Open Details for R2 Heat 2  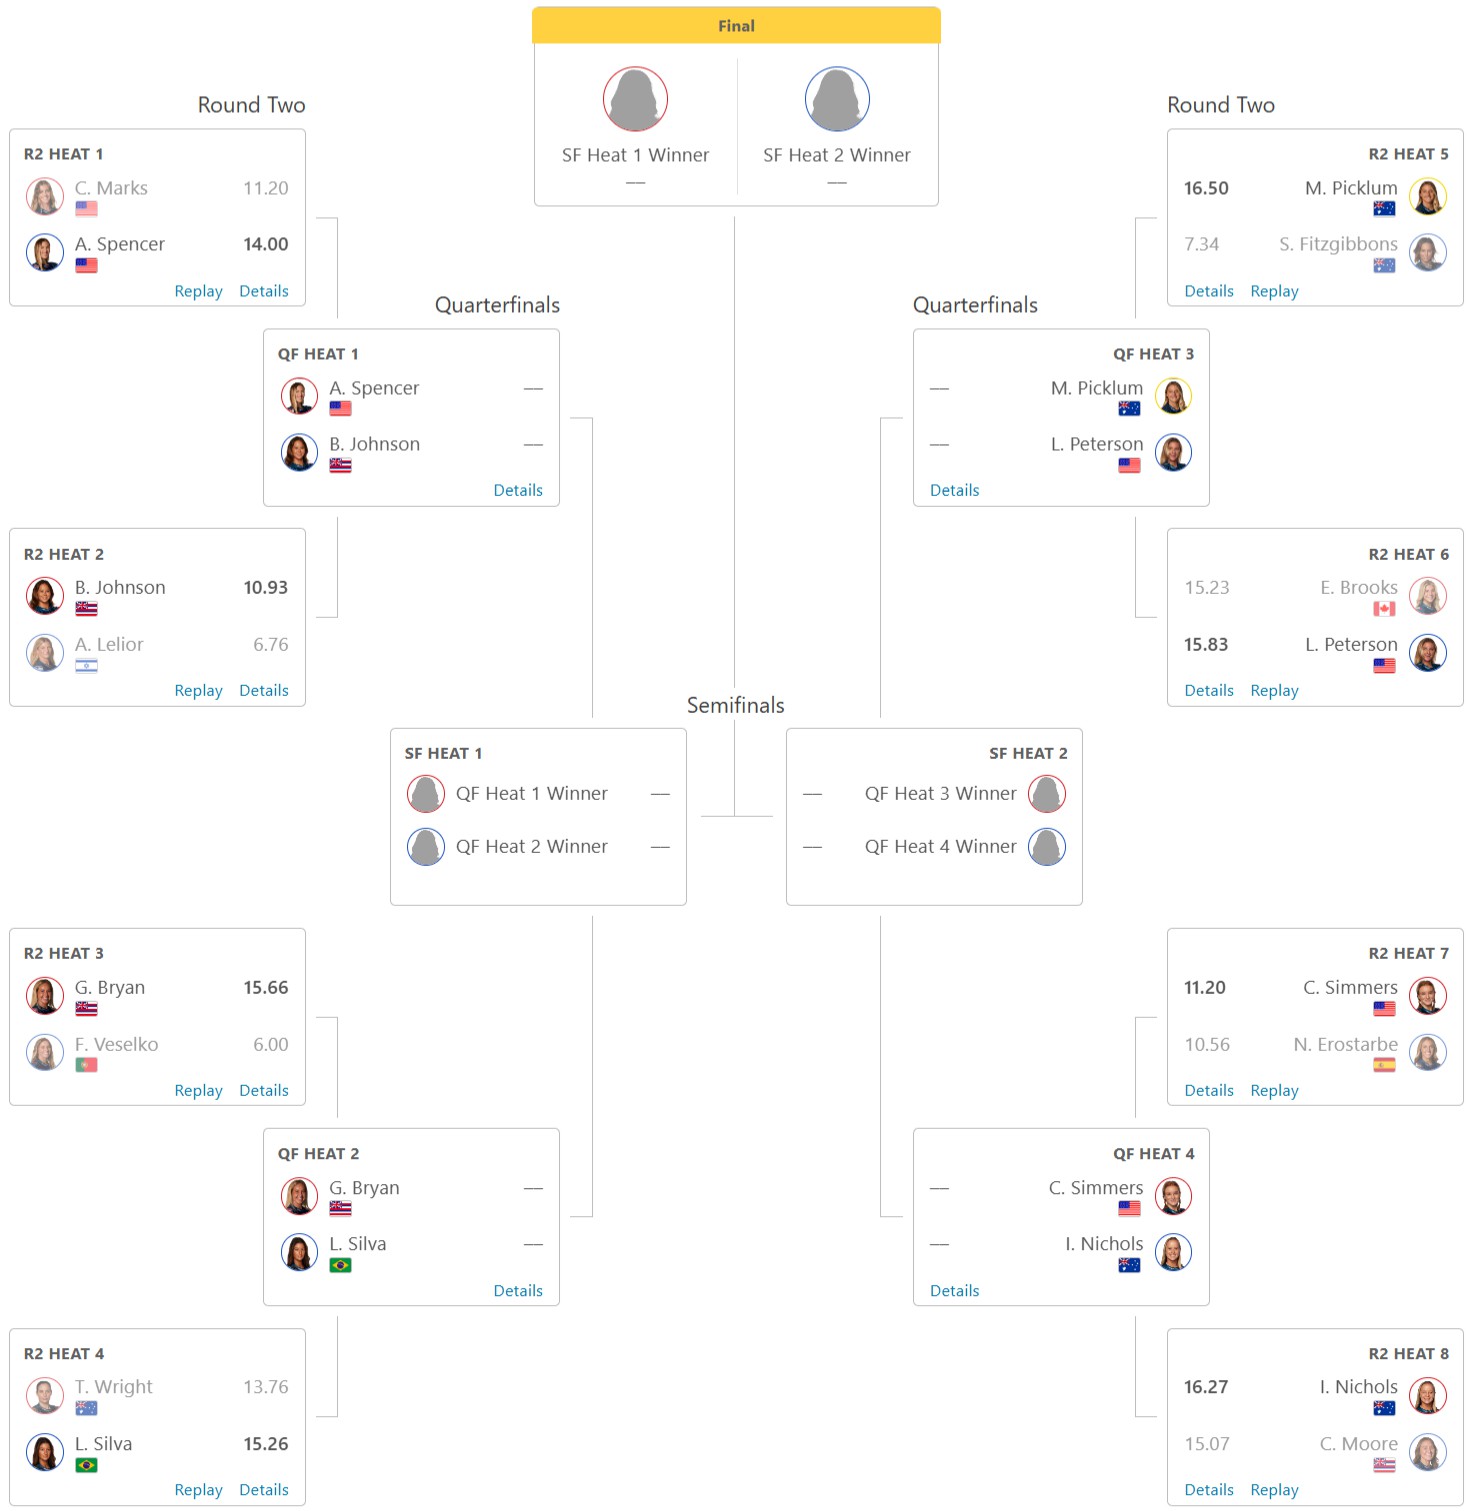pos(264,690)
